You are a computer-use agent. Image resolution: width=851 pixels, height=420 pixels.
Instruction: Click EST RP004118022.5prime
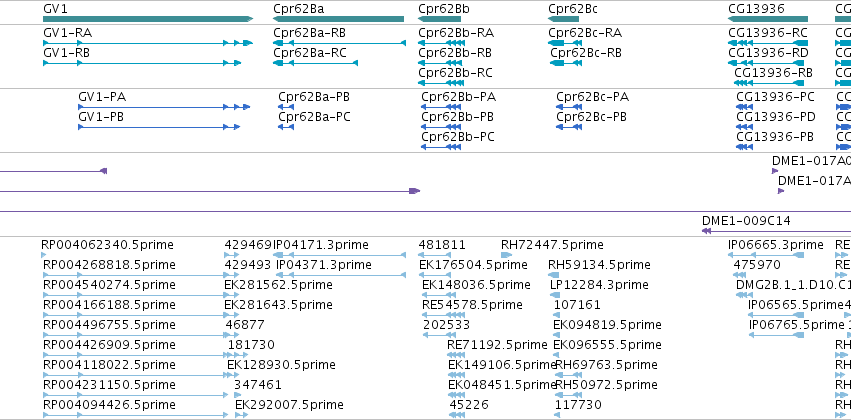(x=110, y=365)
